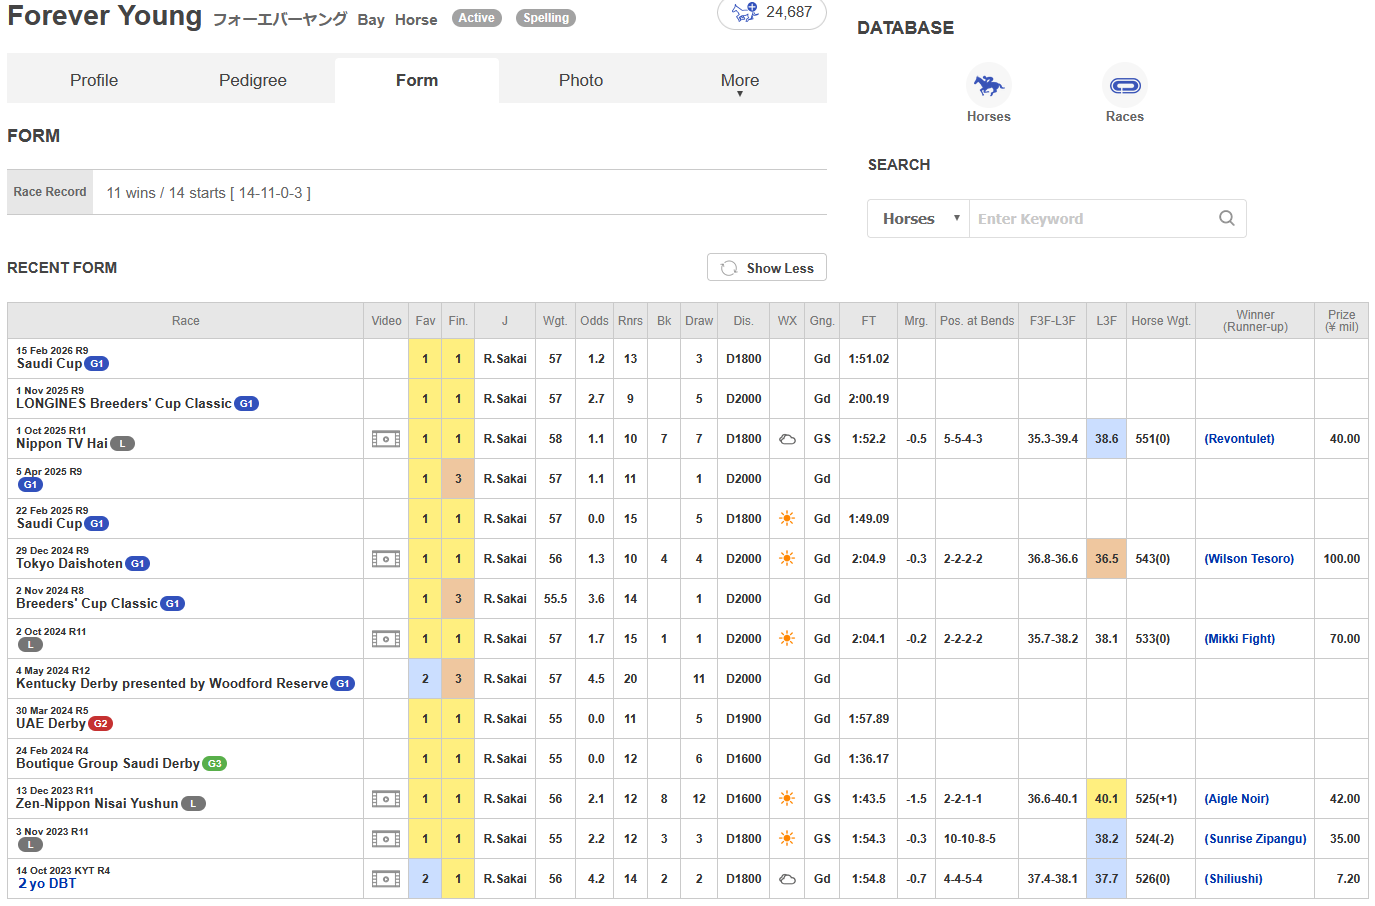
Task: Click the search magnifier icon
Action: point(1227,218)
